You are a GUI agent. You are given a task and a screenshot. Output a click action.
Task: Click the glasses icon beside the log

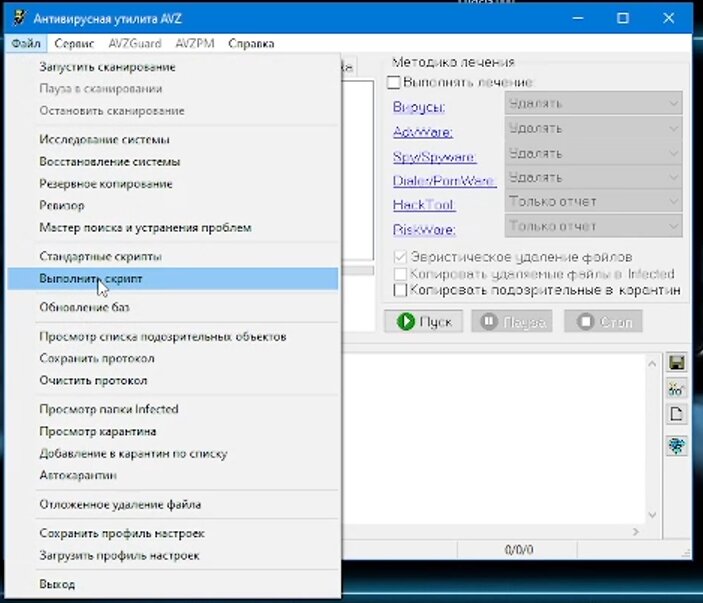tap(677, 389)
